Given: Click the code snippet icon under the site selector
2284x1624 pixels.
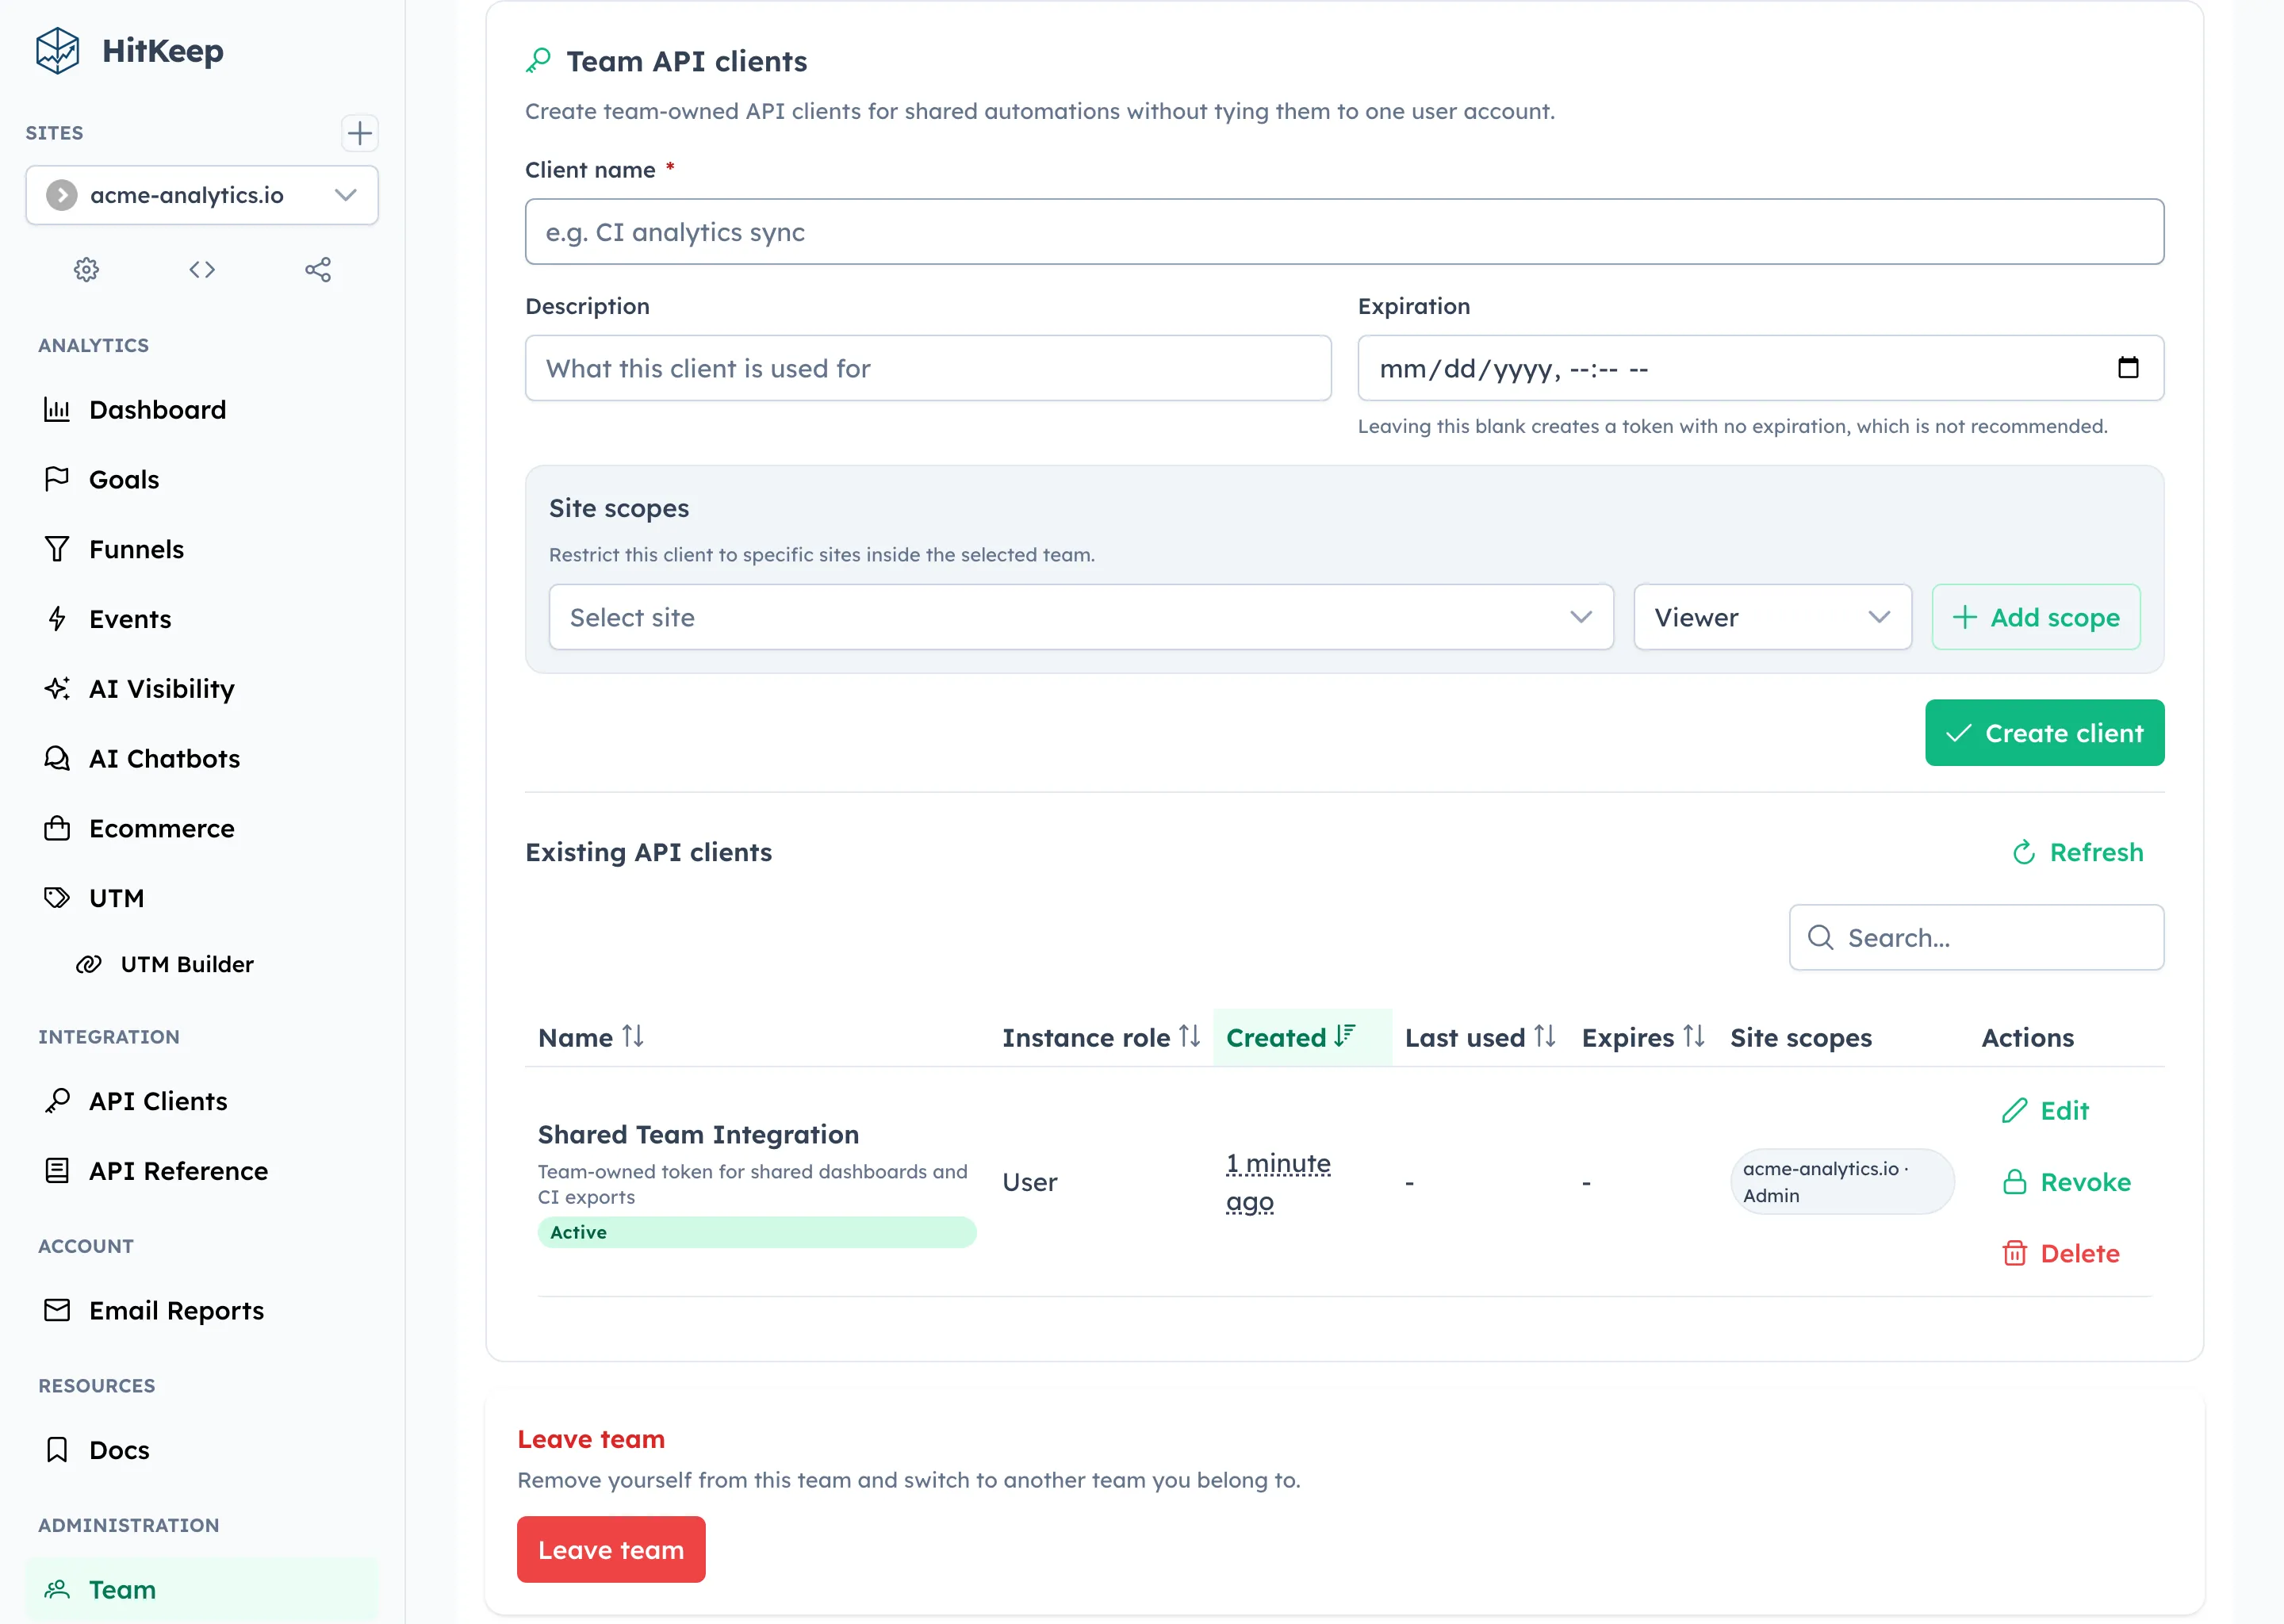Looking at the screenshot, I should [201, 269].
